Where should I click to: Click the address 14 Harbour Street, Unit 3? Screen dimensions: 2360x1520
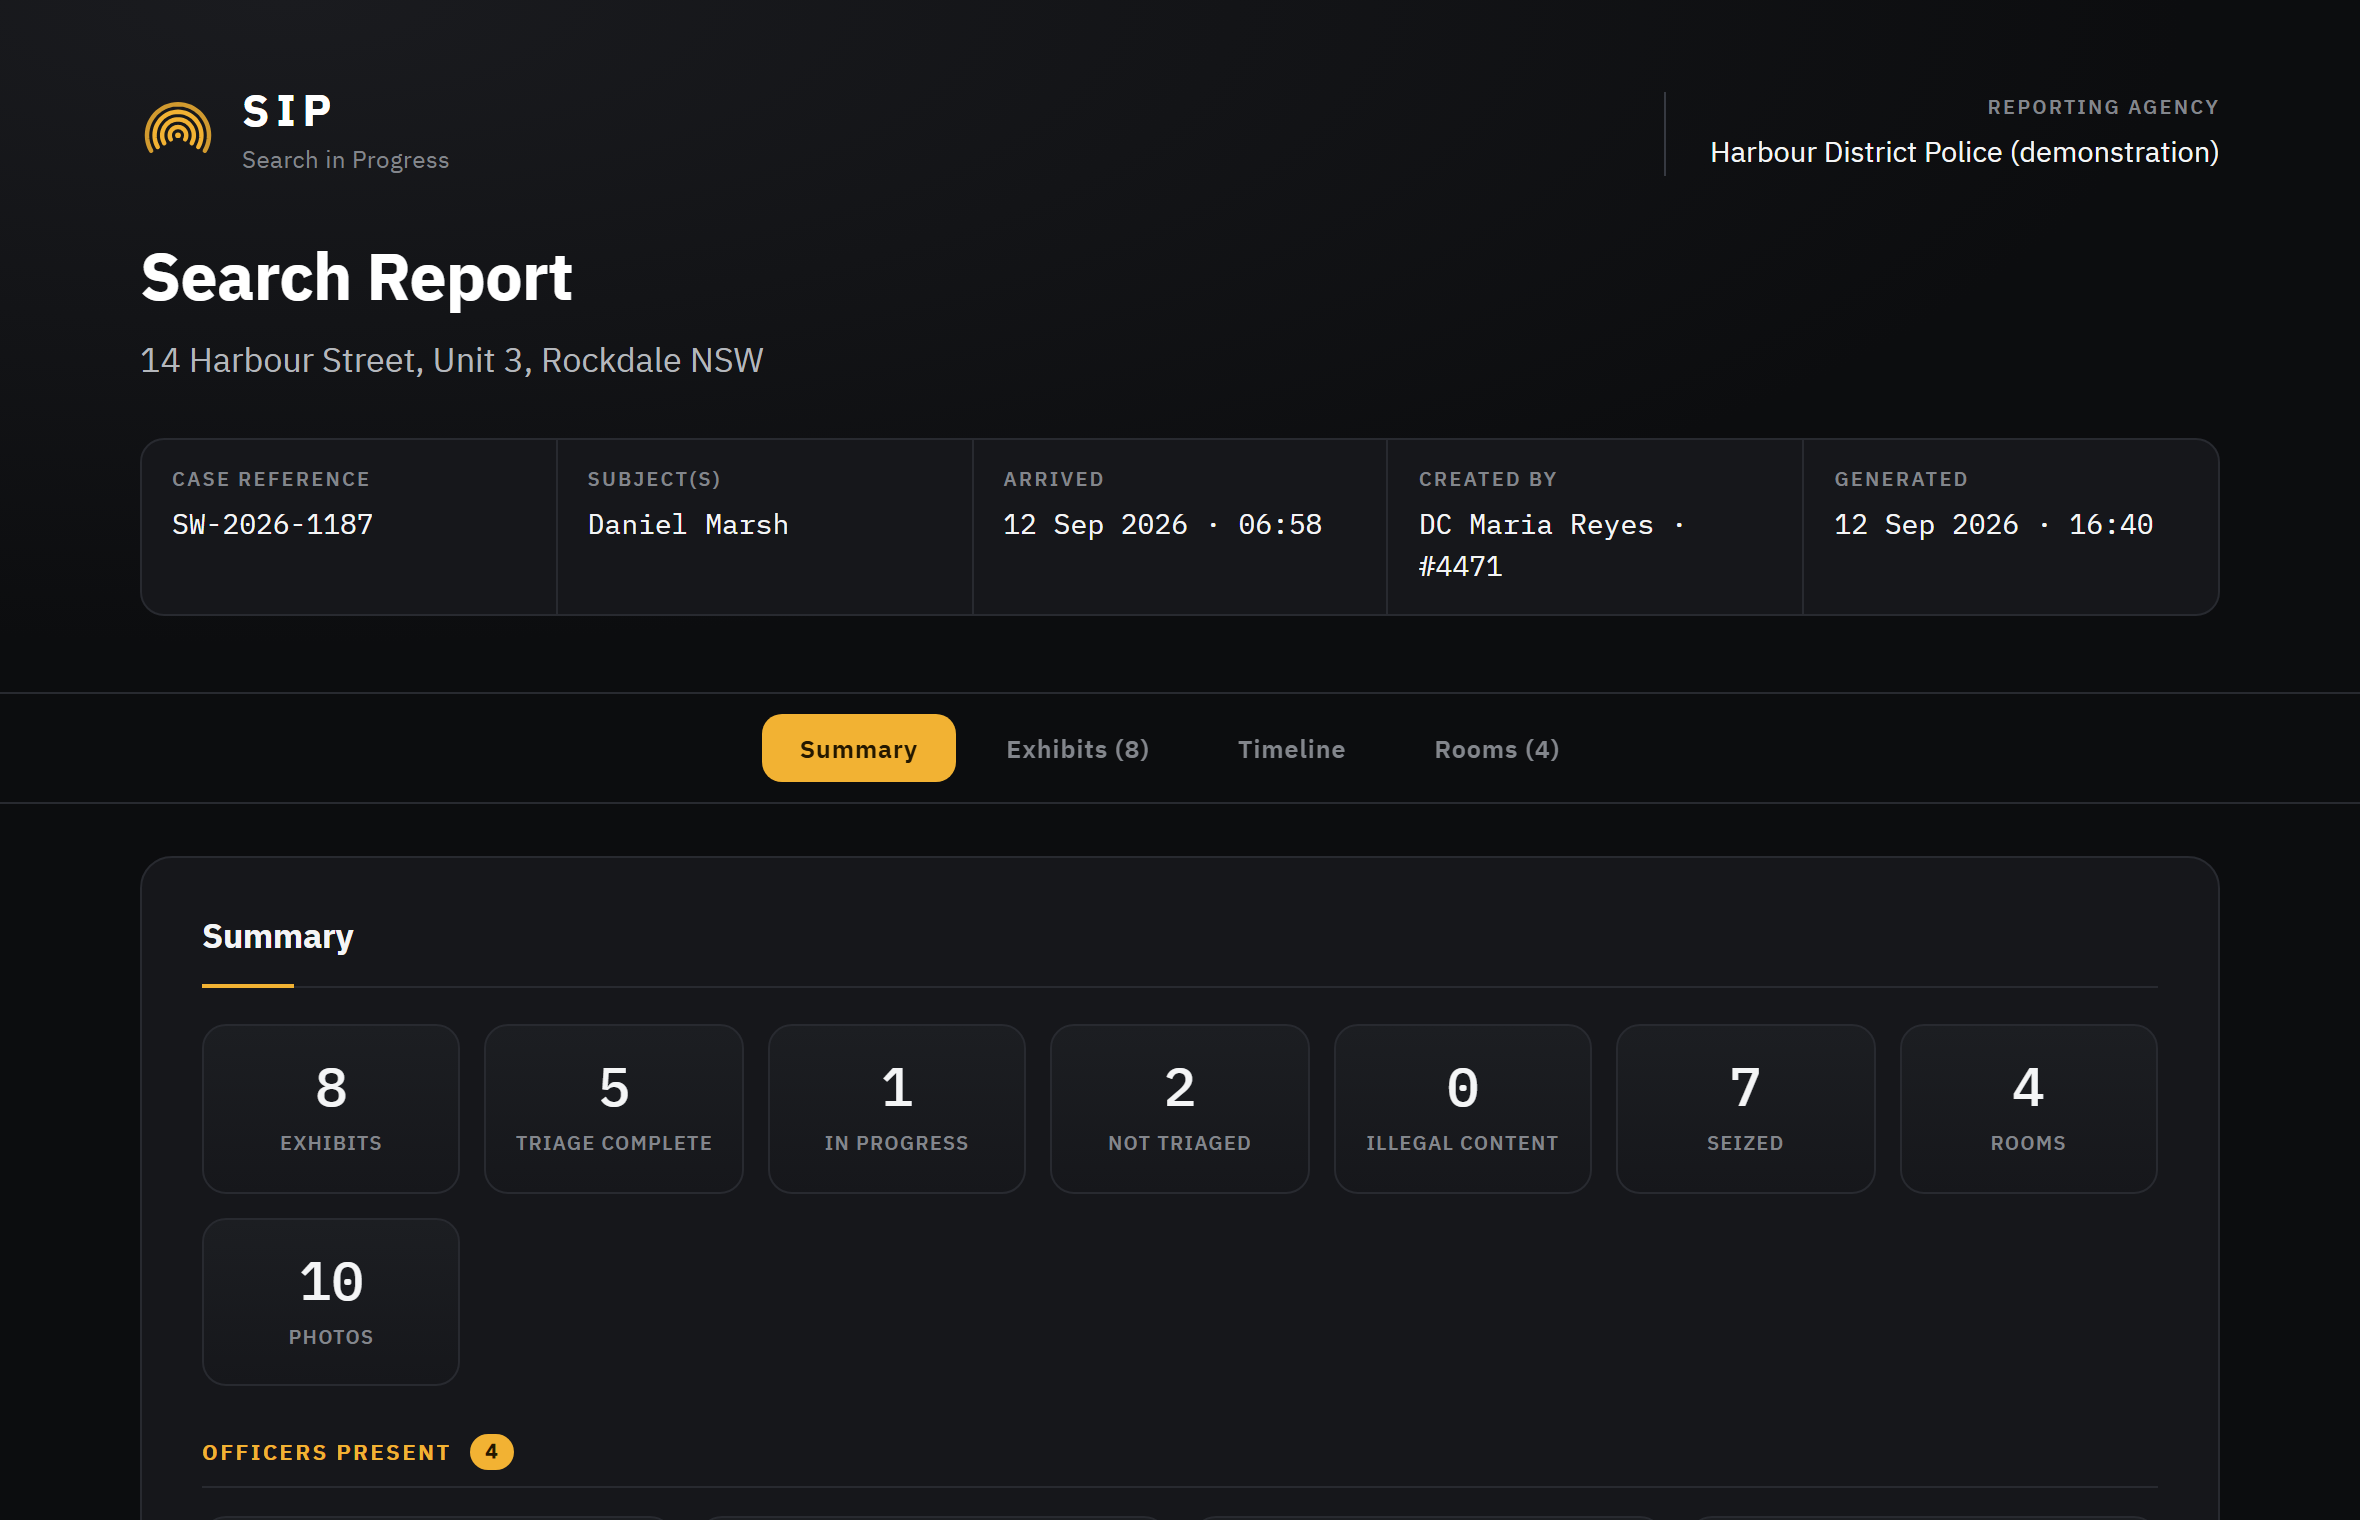tap(451, 360)
